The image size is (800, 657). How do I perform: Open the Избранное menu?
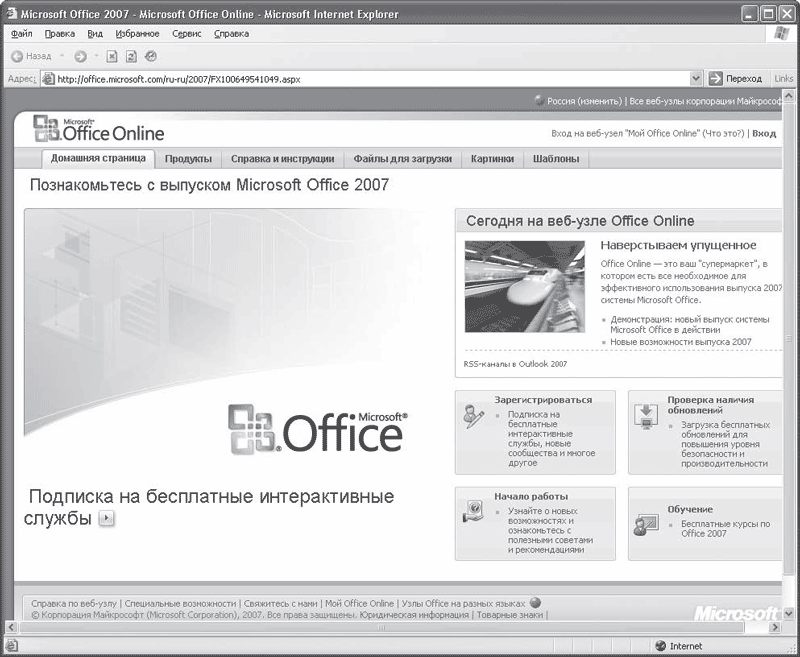pos(137,33)
